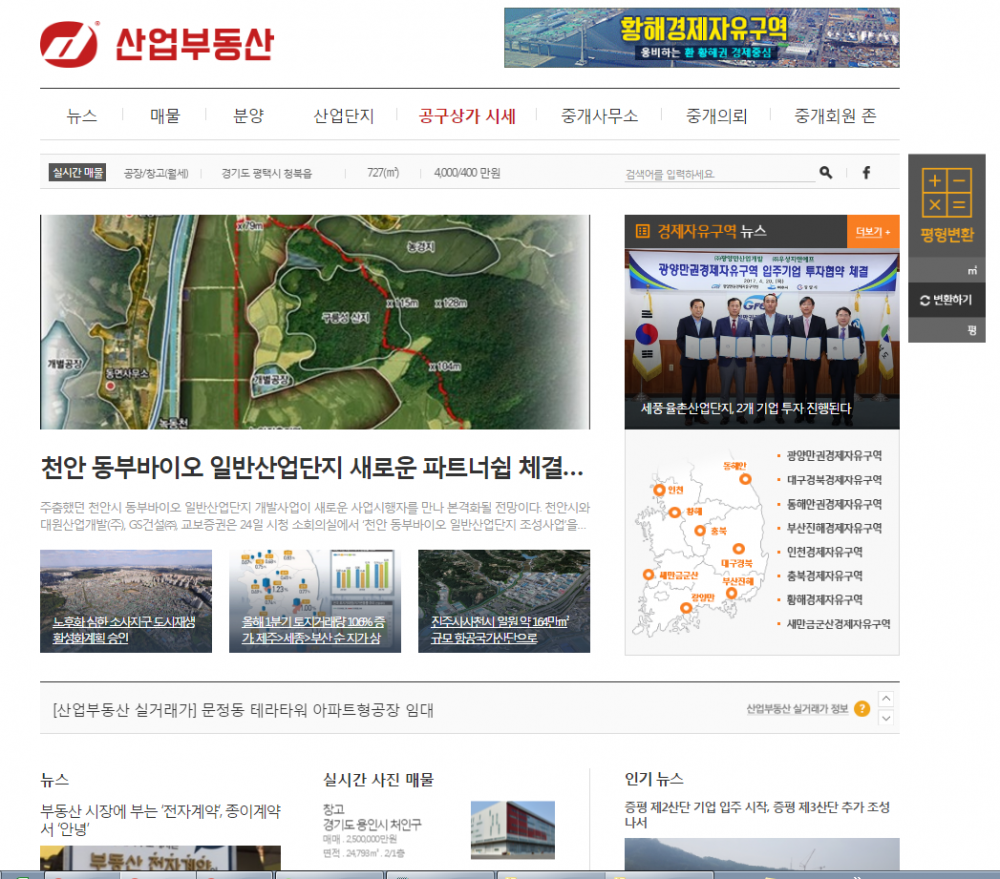
Task: Click the search magnifier icon
Action: click(825, 173)
